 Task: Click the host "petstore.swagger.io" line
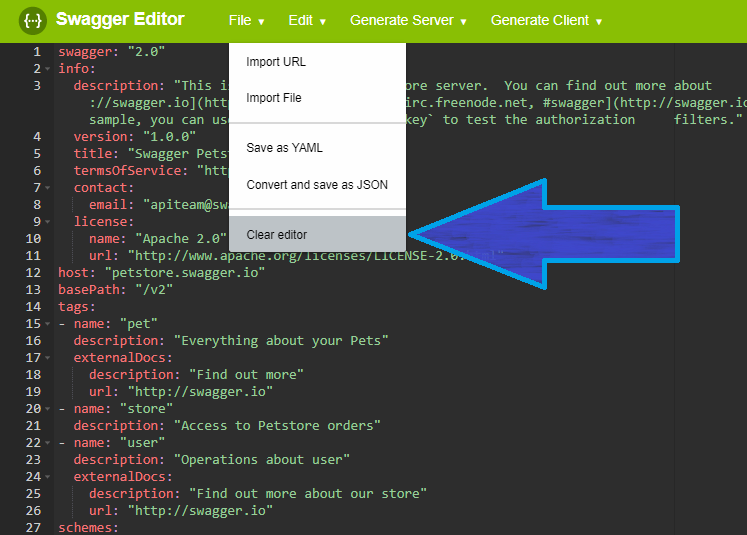click(x=162, y=273)
